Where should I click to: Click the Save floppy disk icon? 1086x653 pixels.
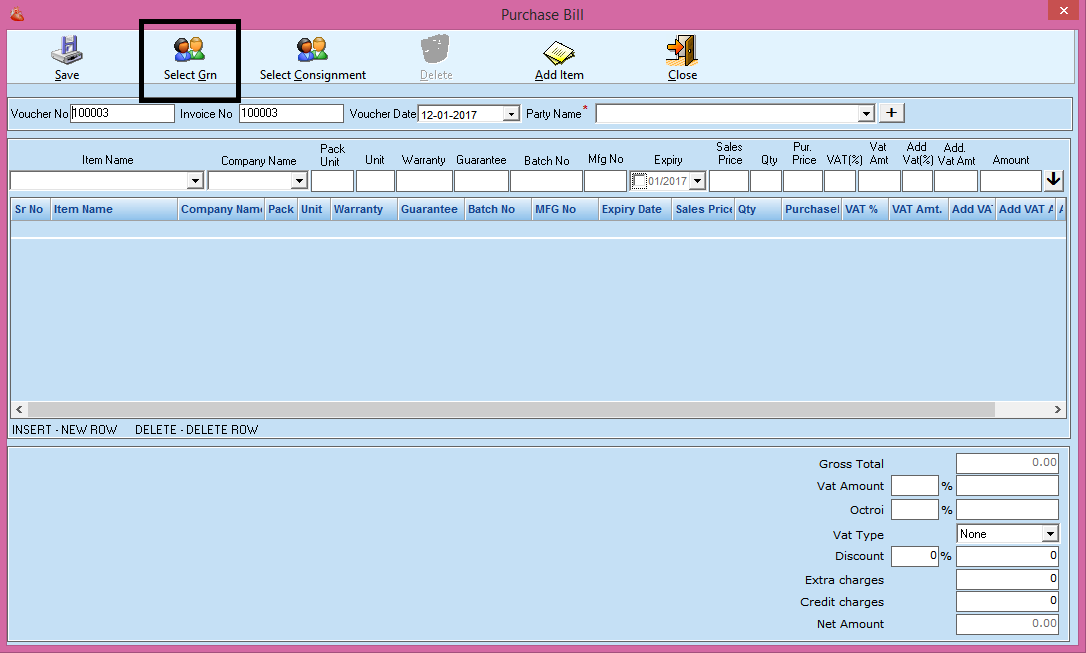pos(67,50)
